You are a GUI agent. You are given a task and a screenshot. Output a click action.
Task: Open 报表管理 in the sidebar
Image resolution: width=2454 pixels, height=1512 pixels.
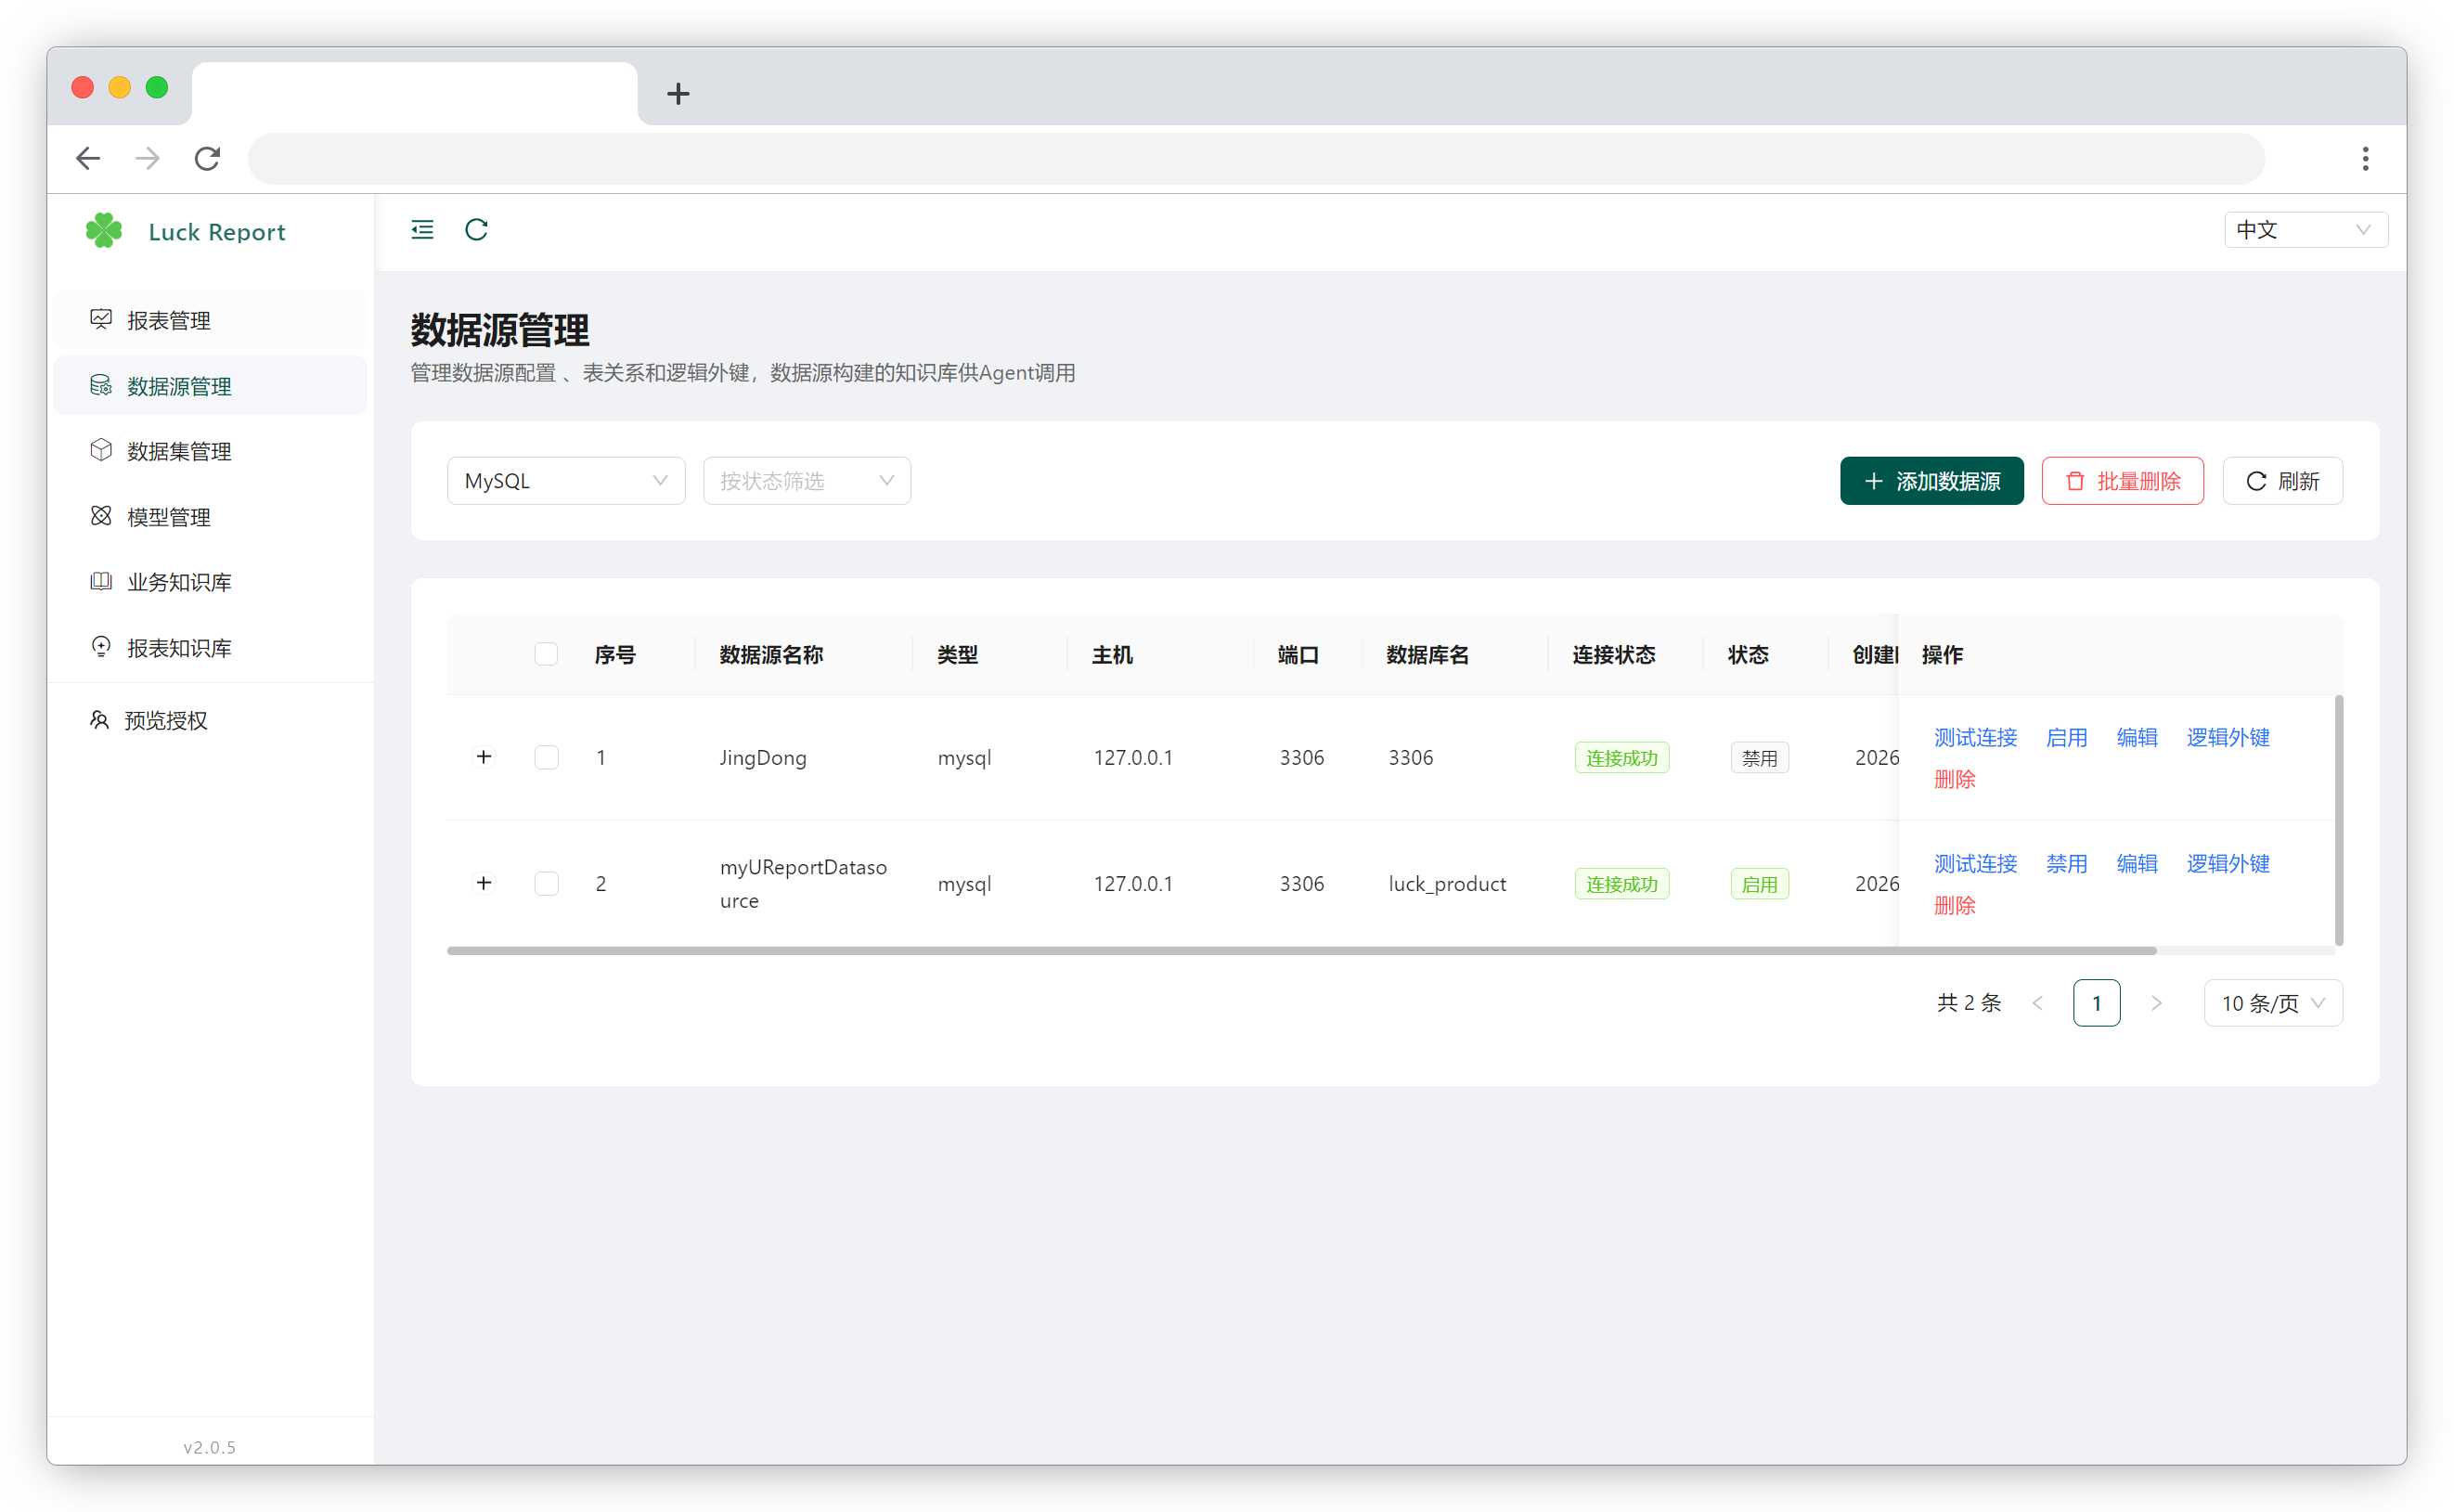(x=211, y=320)
